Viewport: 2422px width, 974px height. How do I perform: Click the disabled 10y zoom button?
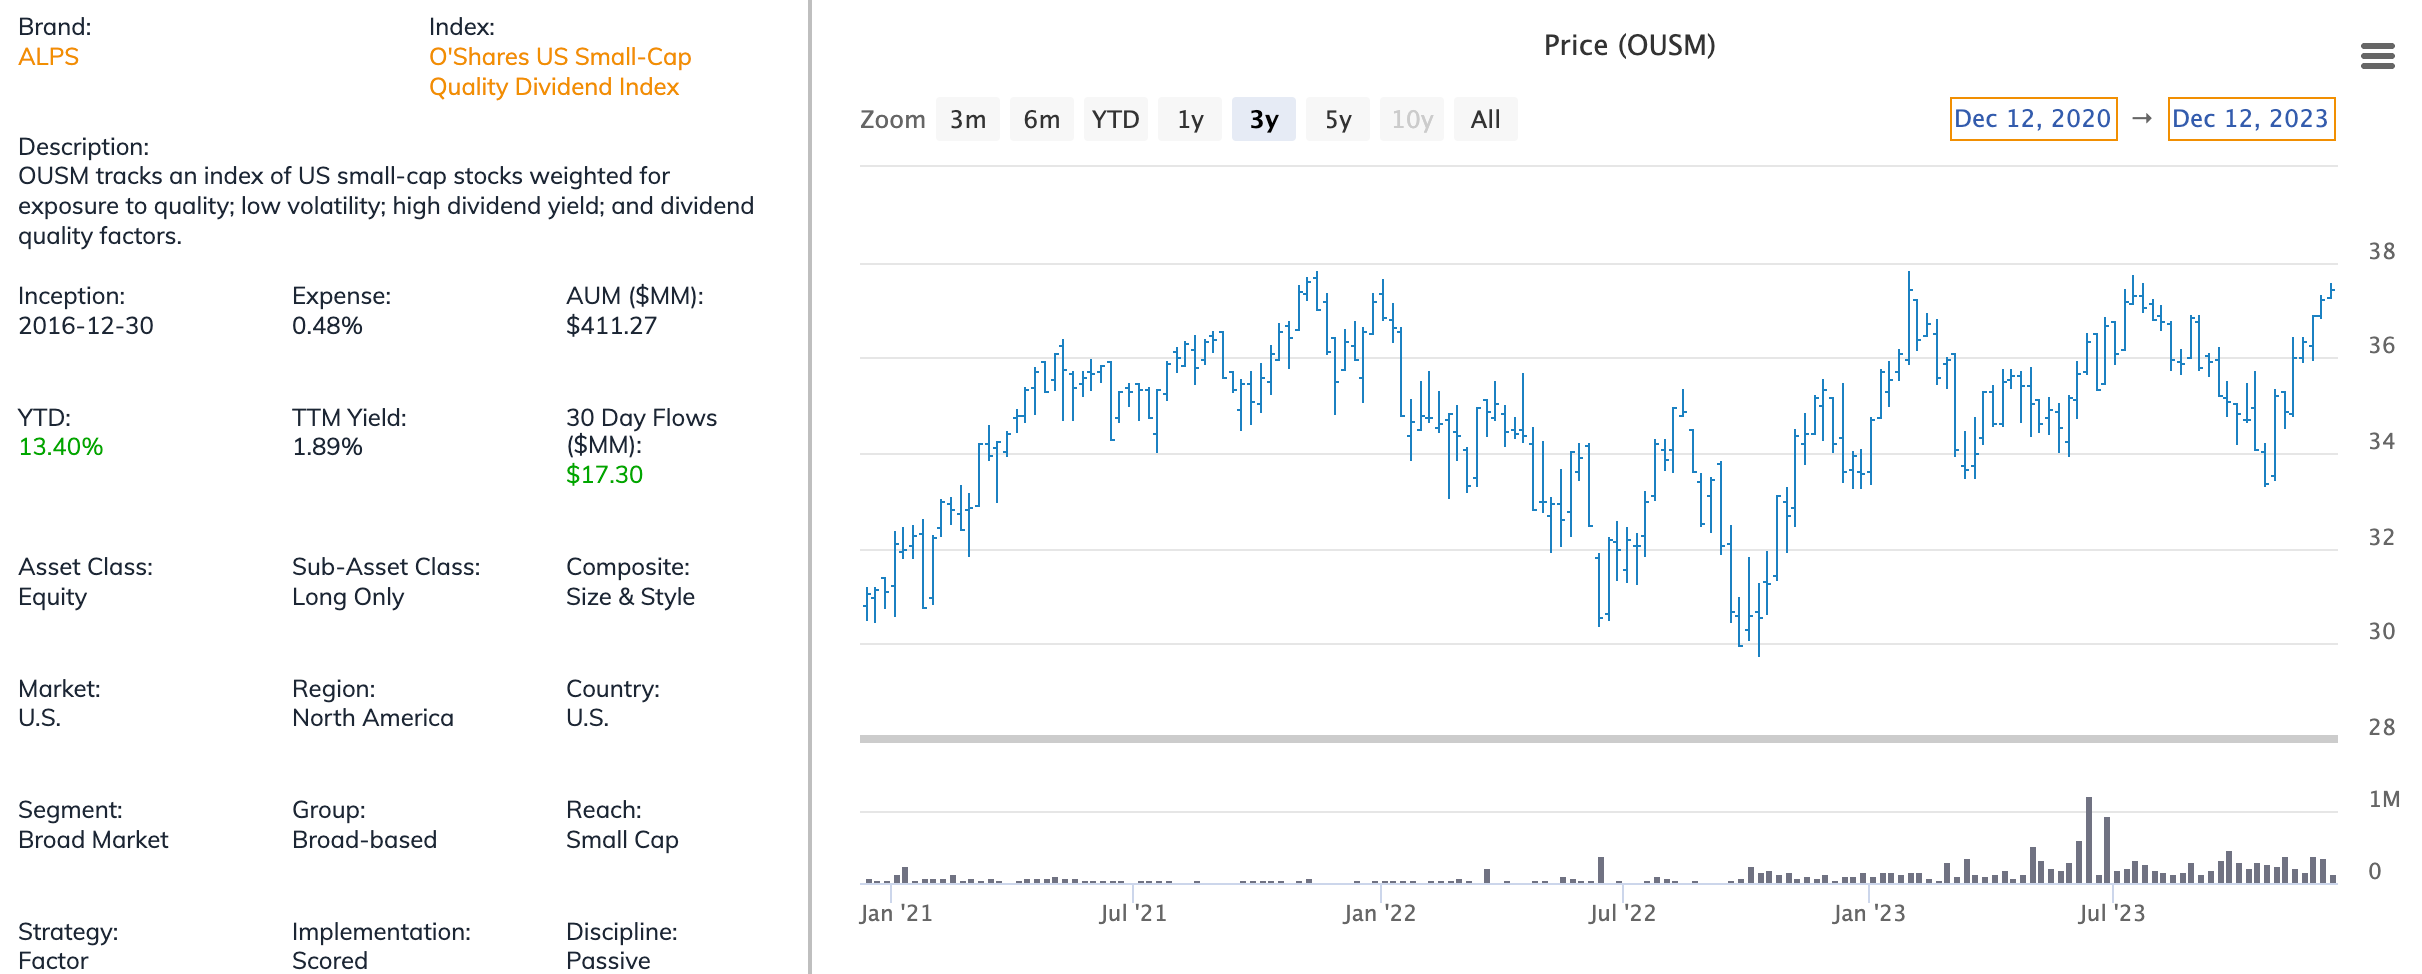(1412, 120)
